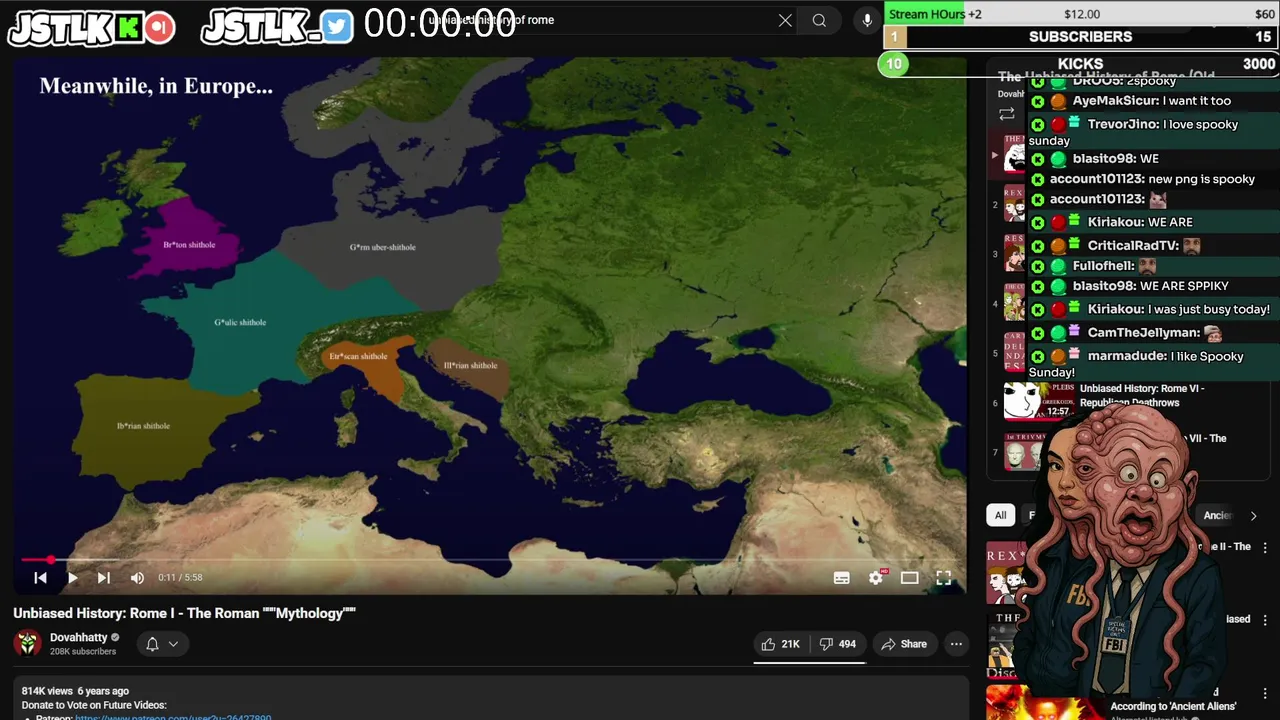Click moderation icon beside CamTheJellyman message
The image size is (1280, 720).
(1038, 334)
